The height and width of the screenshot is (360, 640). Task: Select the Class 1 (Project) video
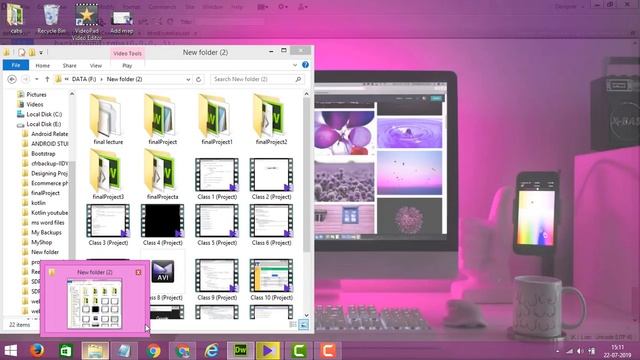217,179
